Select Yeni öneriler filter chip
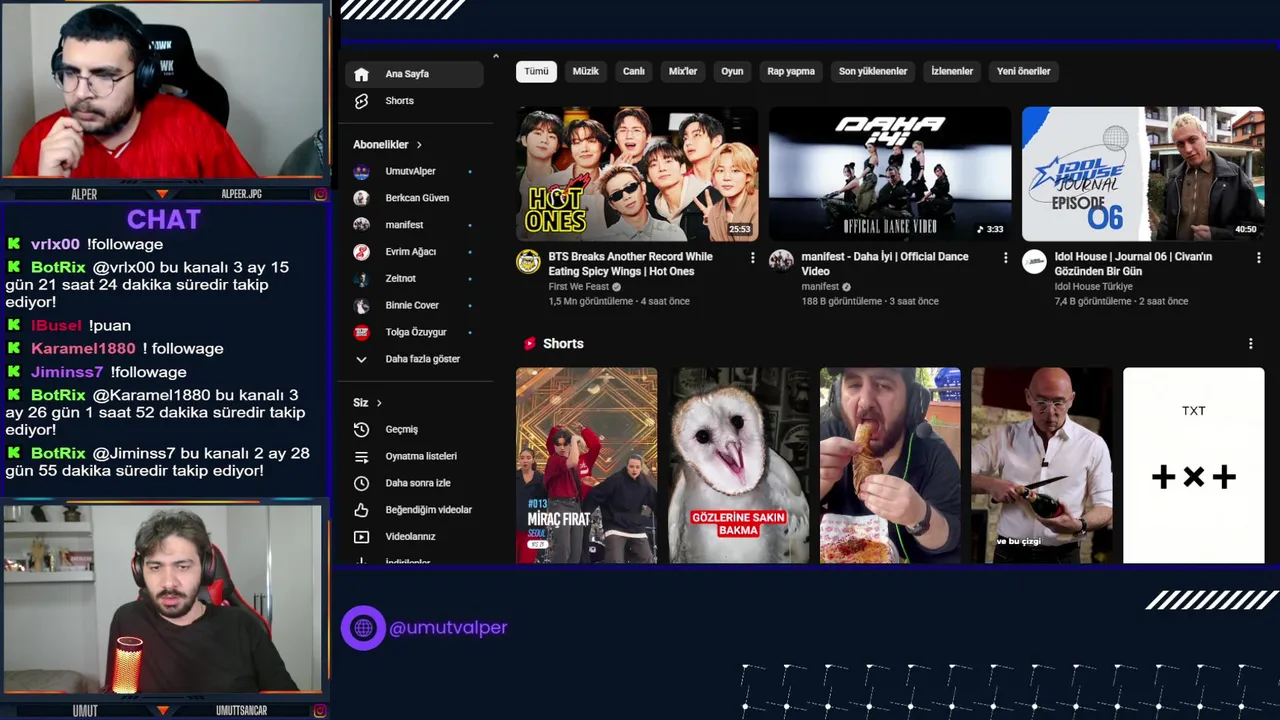This screenshot has height=720, width=1280. tap(1024, 71)
